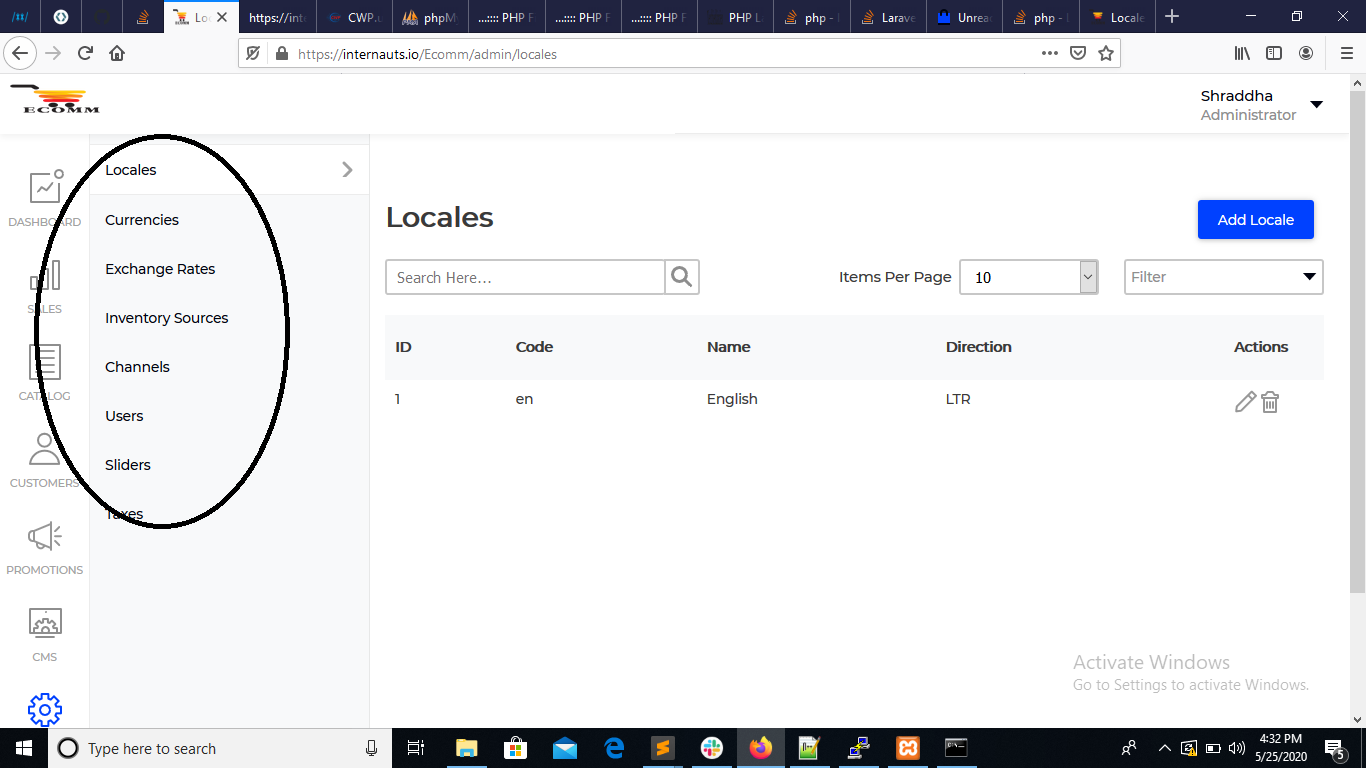Click the Add Locale button

(x=1256, y=220)
